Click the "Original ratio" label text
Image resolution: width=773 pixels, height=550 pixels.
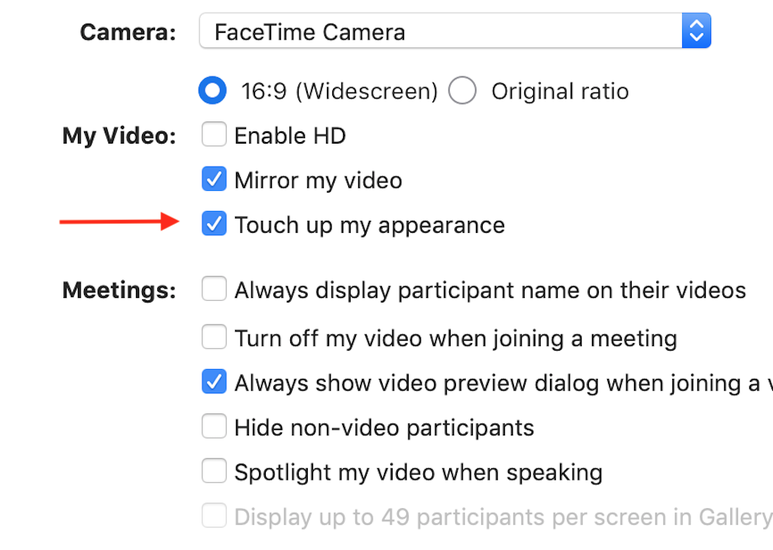point(559,92)
